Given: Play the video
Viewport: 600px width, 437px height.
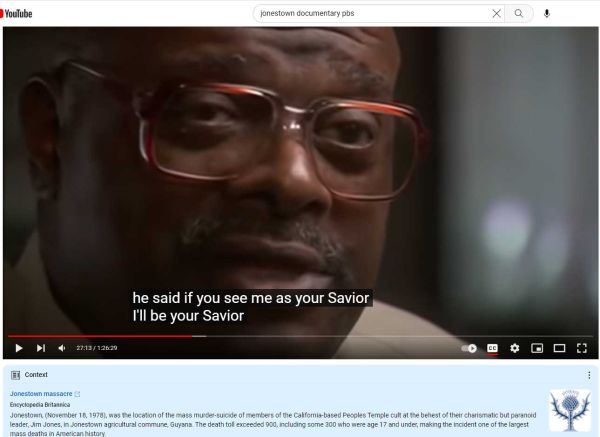Looking at the screenshot, I should (19, 348).
